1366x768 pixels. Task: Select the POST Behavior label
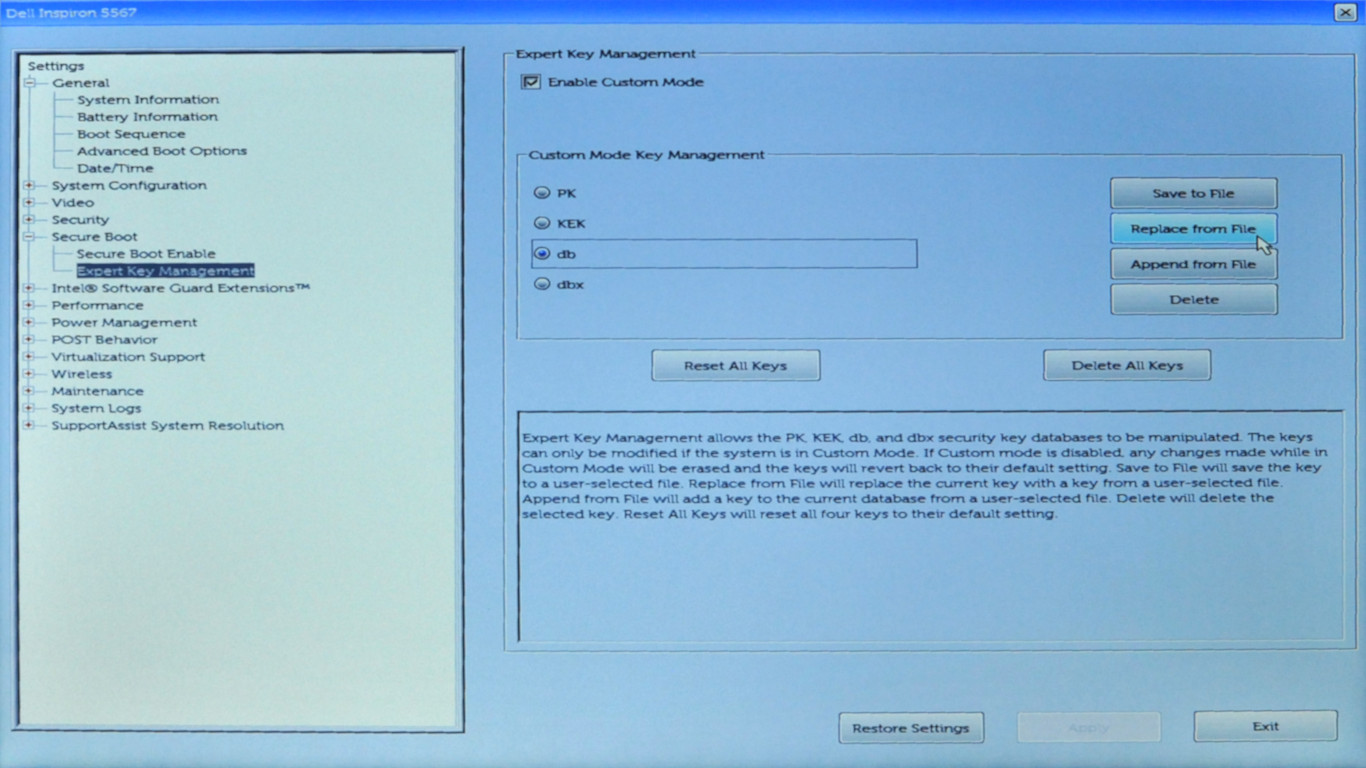pyautogui.click(x=104, y=339)
